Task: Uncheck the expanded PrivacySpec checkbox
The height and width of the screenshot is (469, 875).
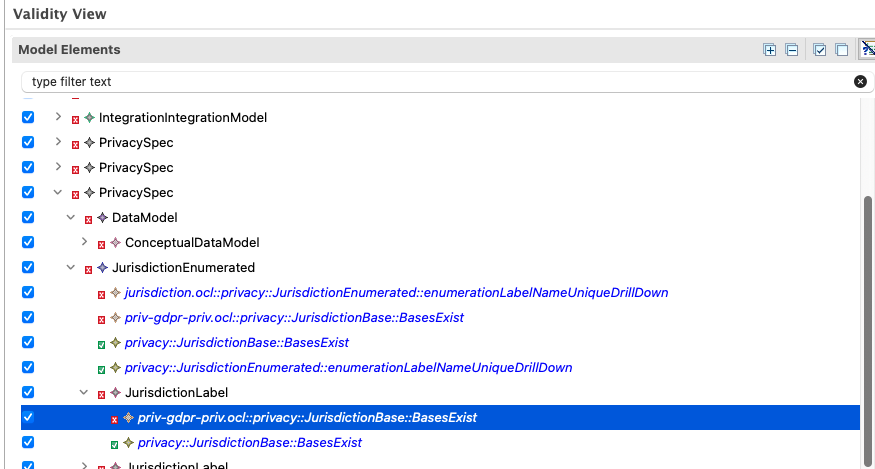Action: 28,192
